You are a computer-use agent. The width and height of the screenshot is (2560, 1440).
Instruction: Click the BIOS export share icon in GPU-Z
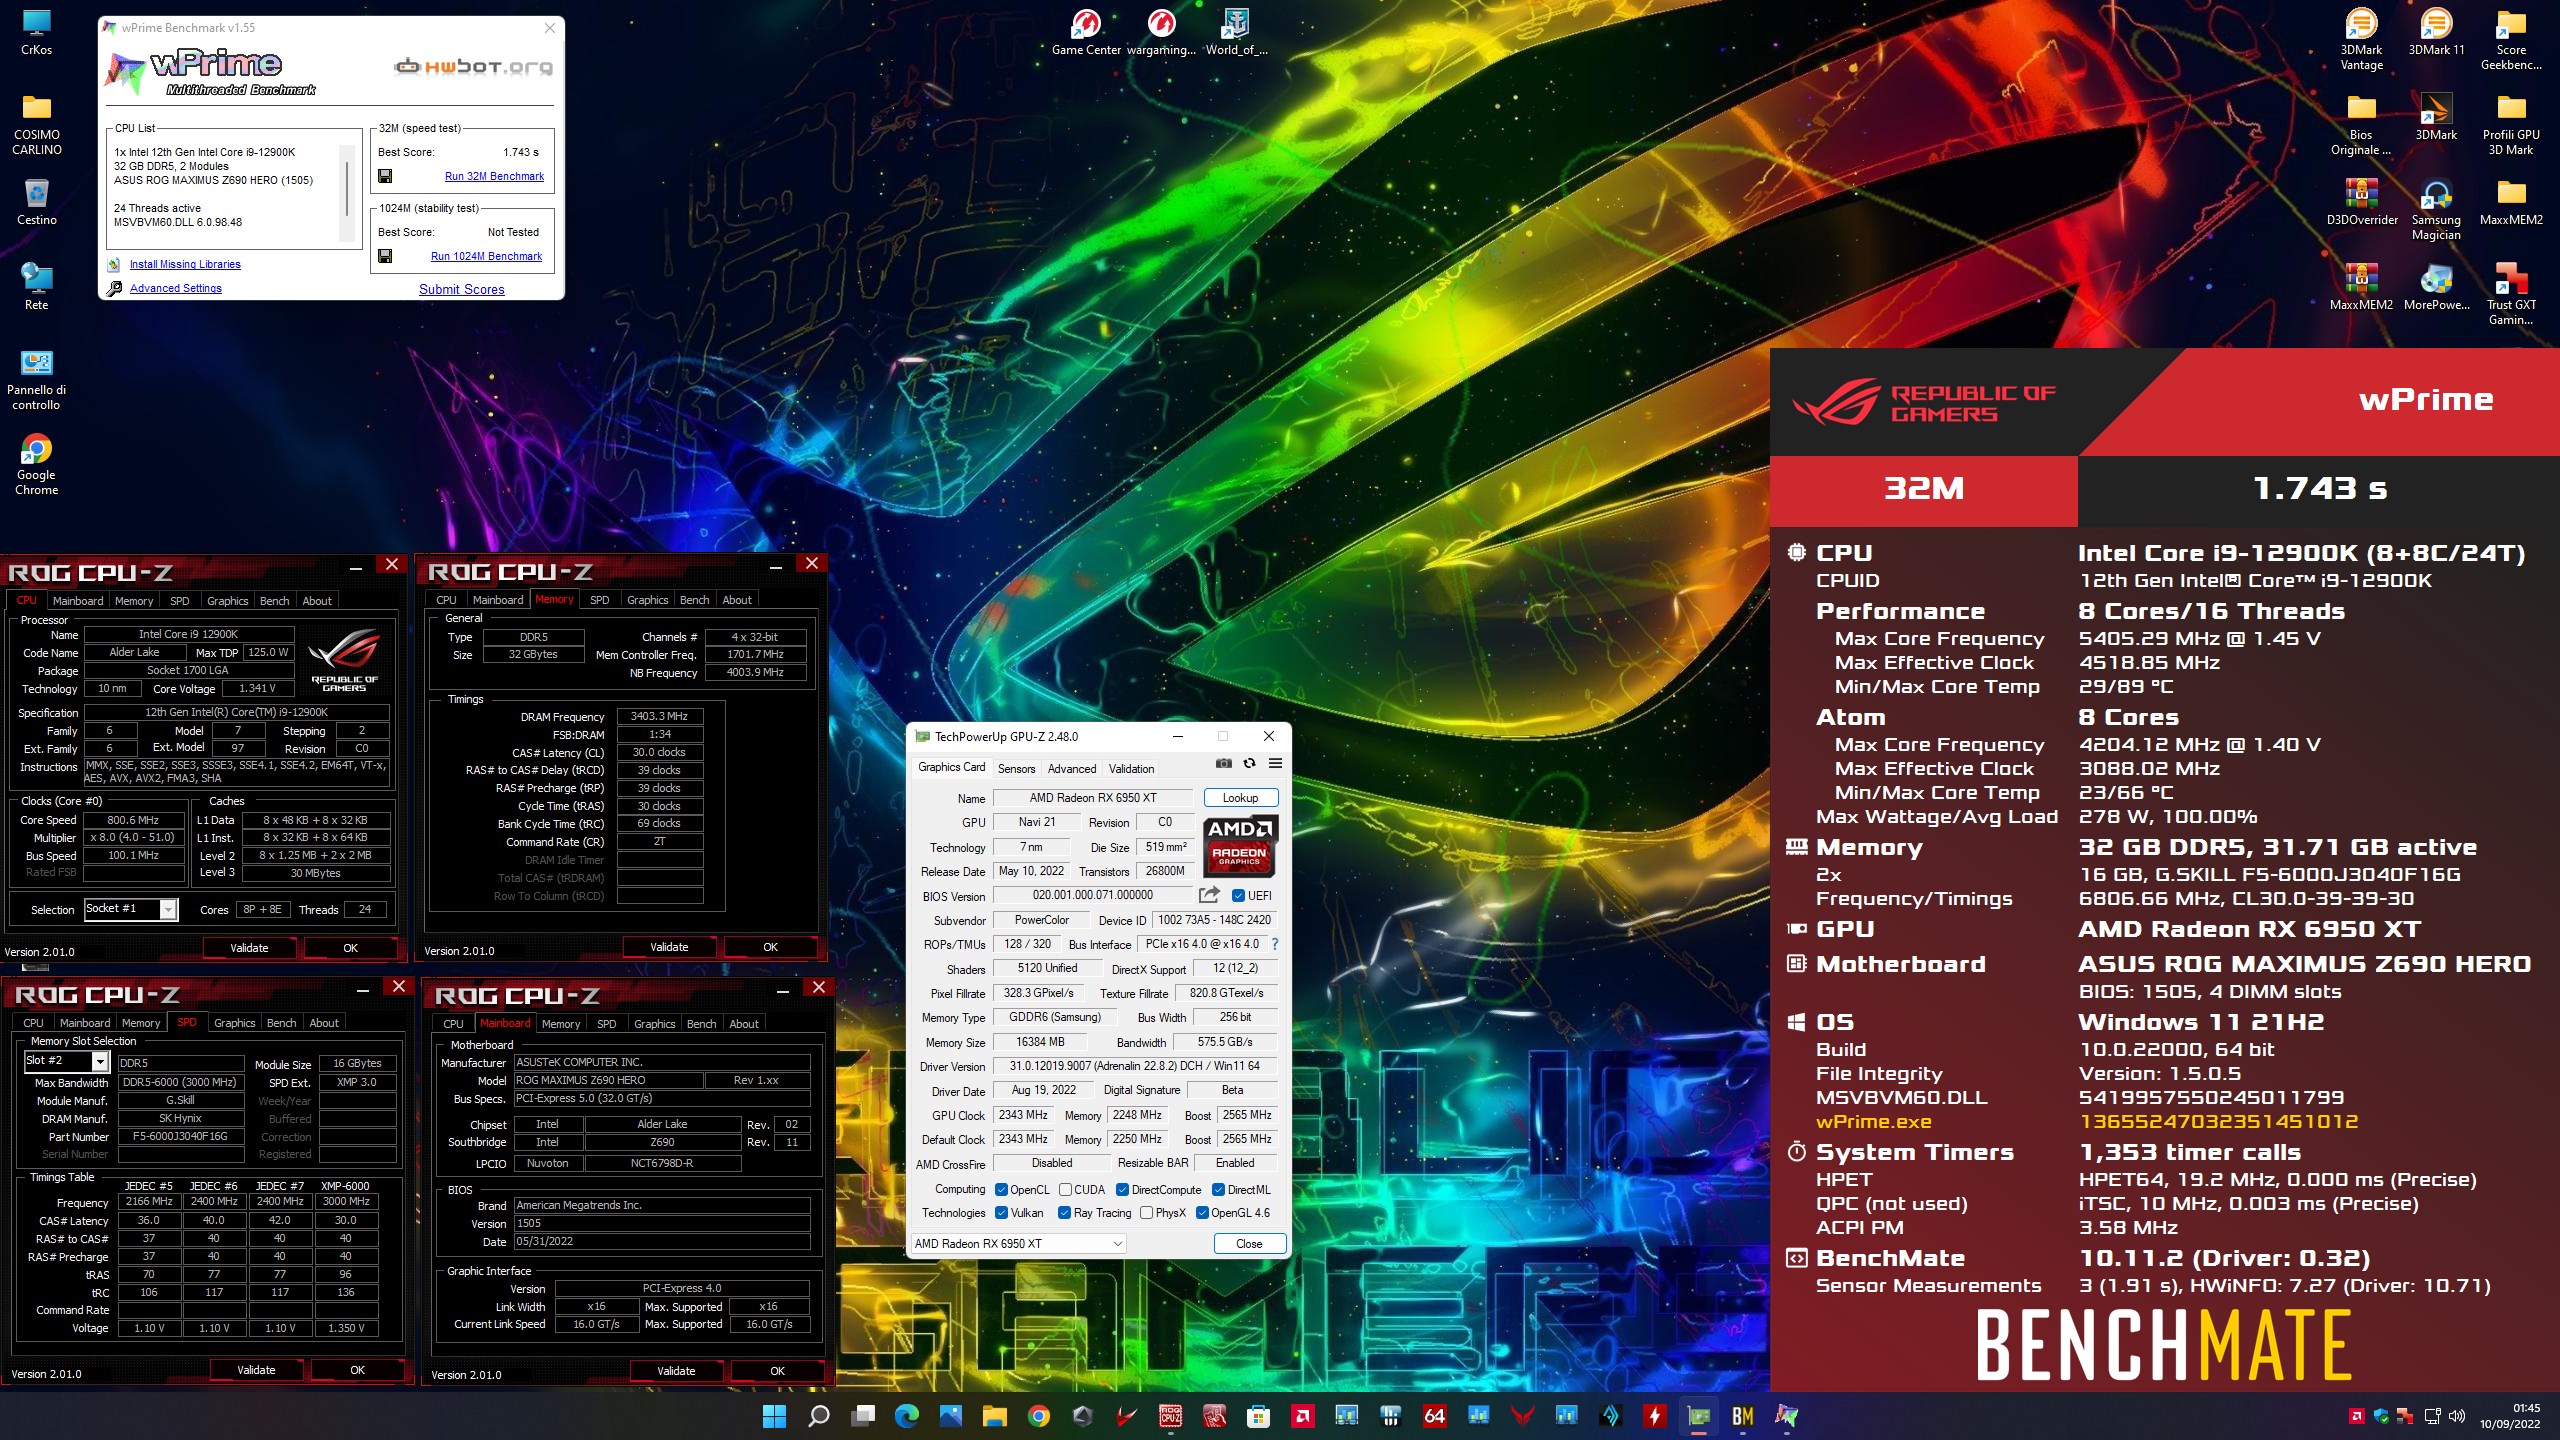click(1209, 895)
